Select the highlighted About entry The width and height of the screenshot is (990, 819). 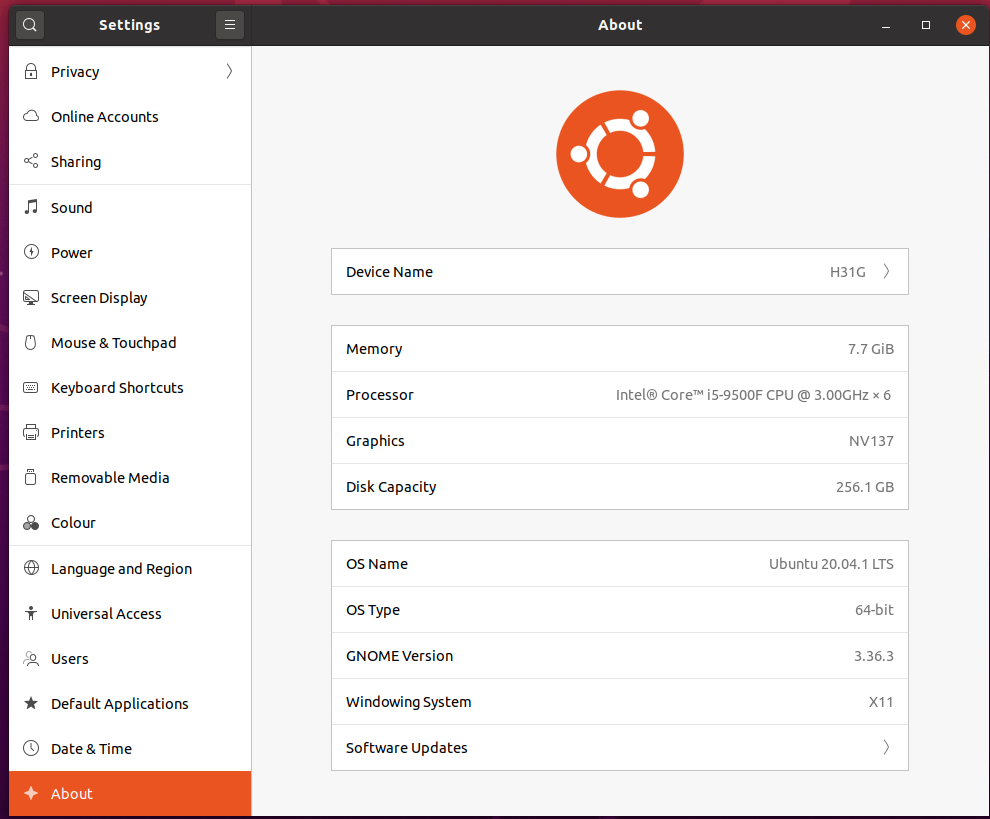point(130,794)
